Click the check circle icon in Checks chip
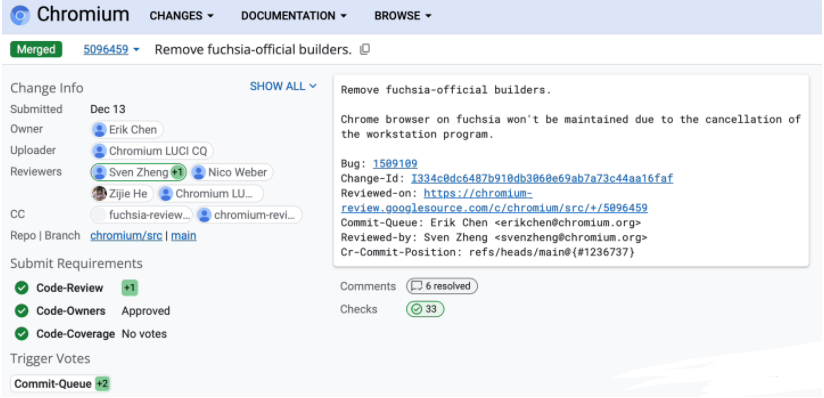 coord(417,309)
